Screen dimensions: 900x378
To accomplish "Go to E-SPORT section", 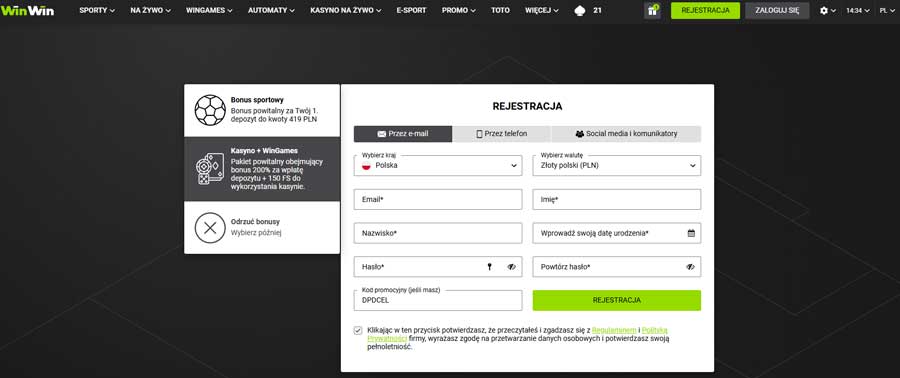I will click(x=411, y=10).
